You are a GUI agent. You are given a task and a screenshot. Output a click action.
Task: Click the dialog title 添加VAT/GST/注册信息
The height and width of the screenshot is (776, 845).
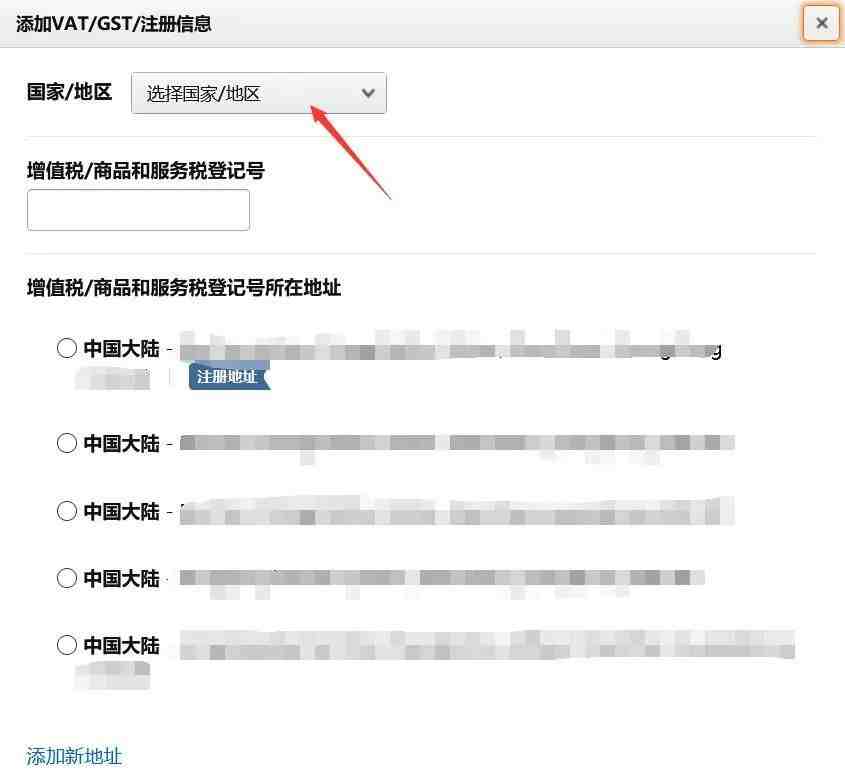click(x=114, y=24)
